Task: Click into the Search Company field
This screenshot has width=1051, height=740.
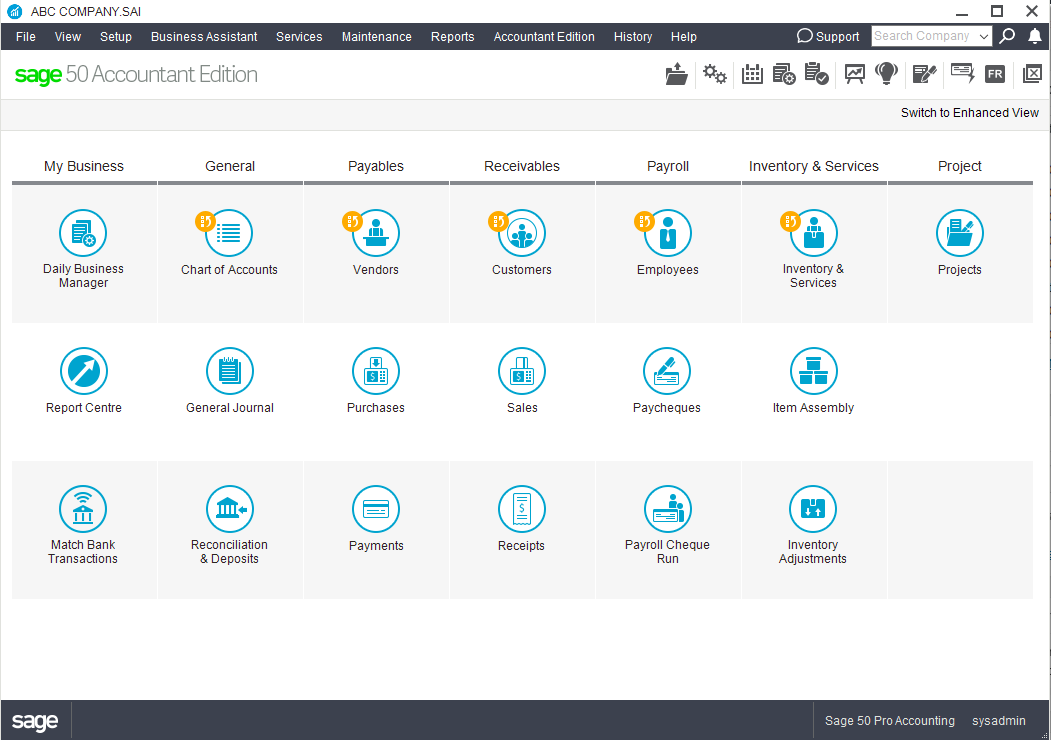Action: [924, 36]
